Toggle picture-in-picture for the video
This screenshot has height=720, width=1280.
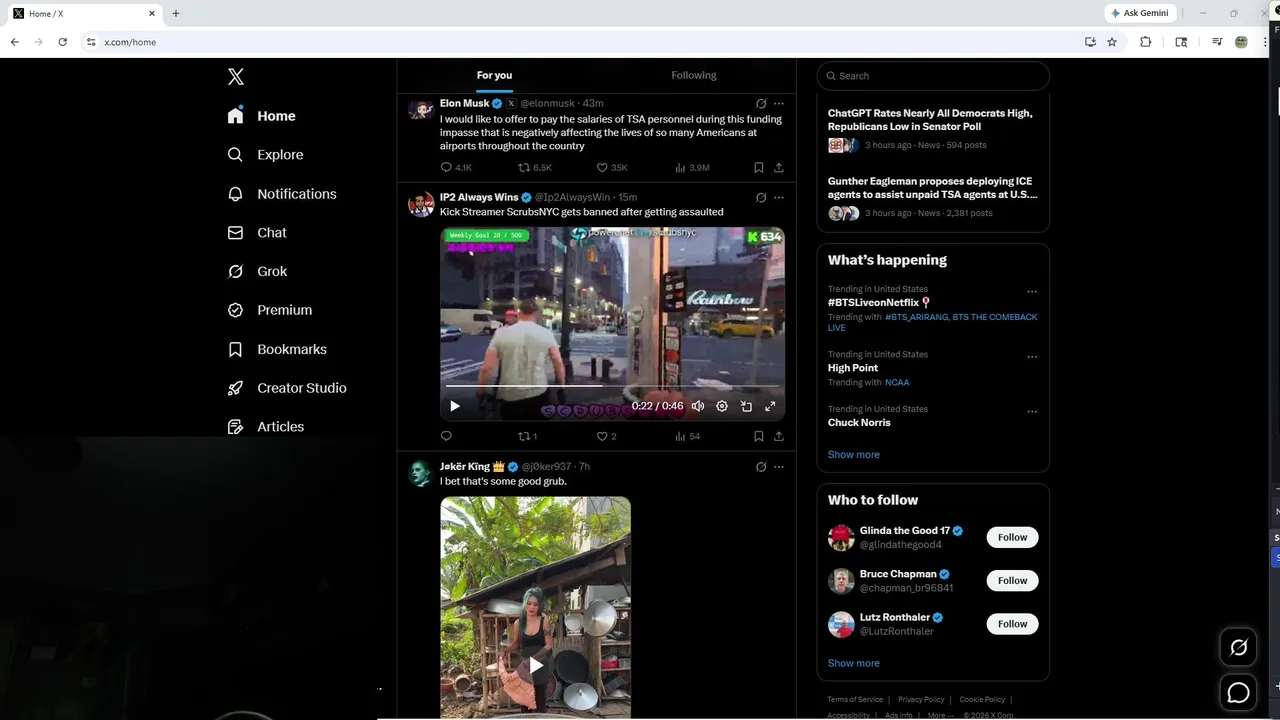tap(746, 406)
